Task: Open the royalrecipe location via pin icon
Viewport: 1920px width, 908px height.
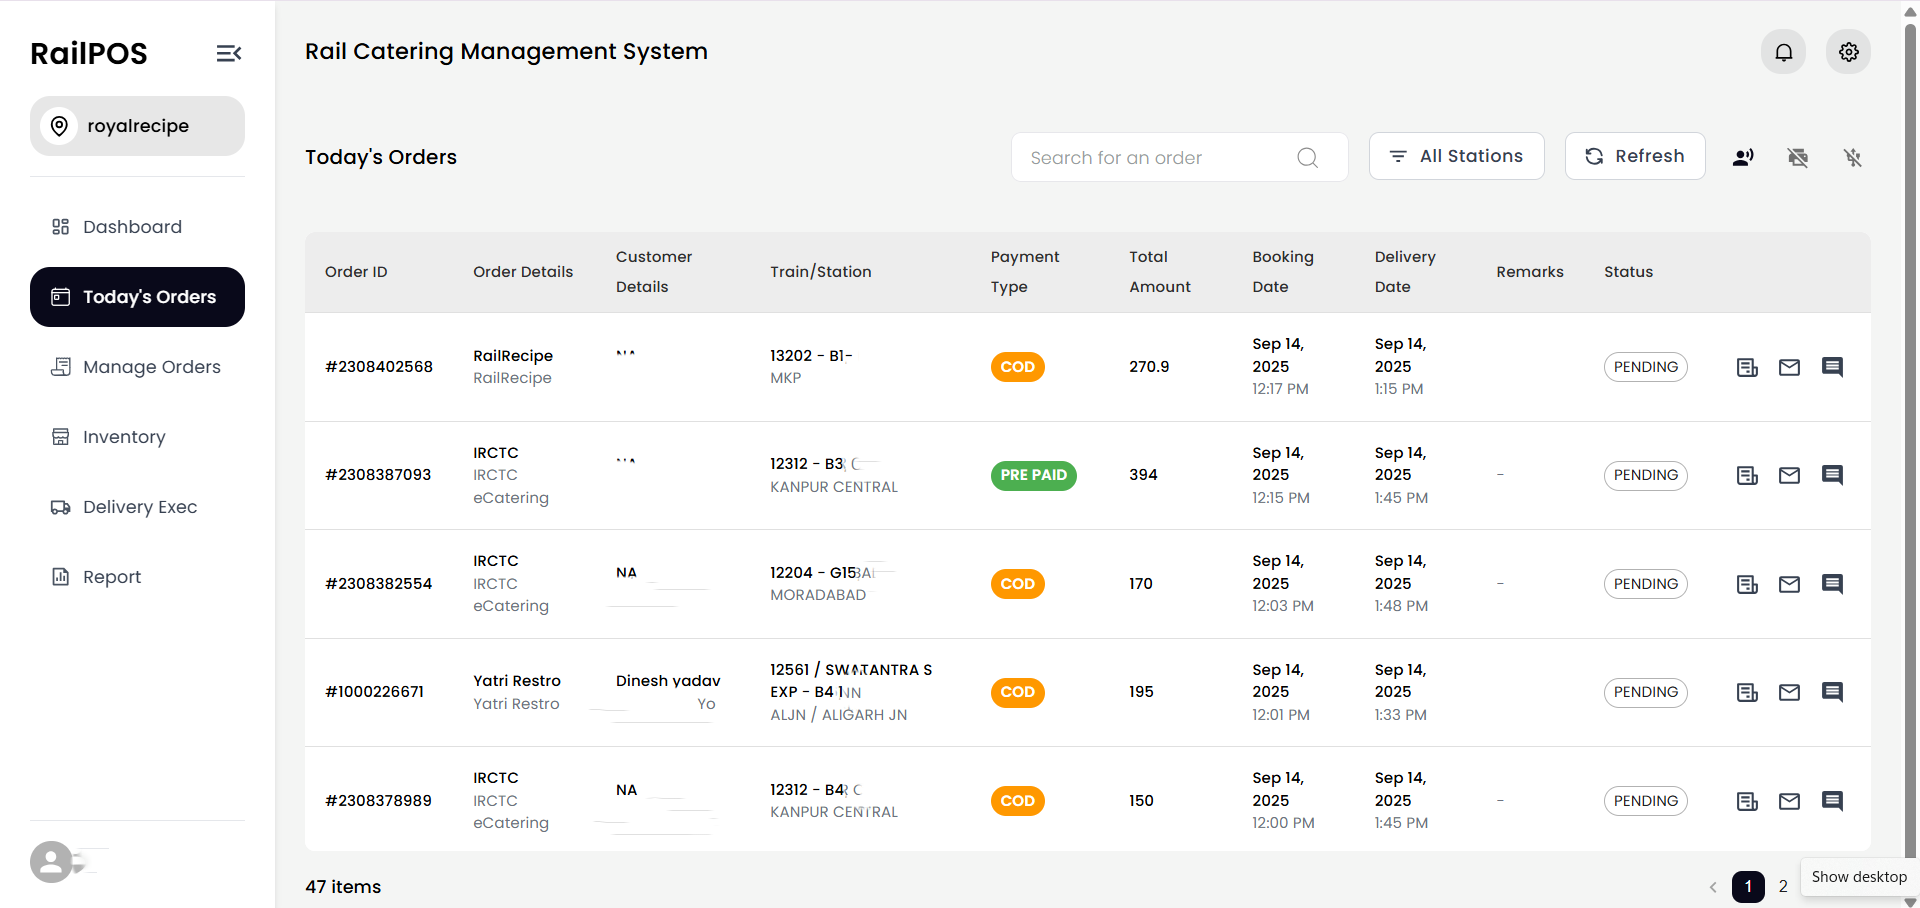Action: (x=59, y=126)
